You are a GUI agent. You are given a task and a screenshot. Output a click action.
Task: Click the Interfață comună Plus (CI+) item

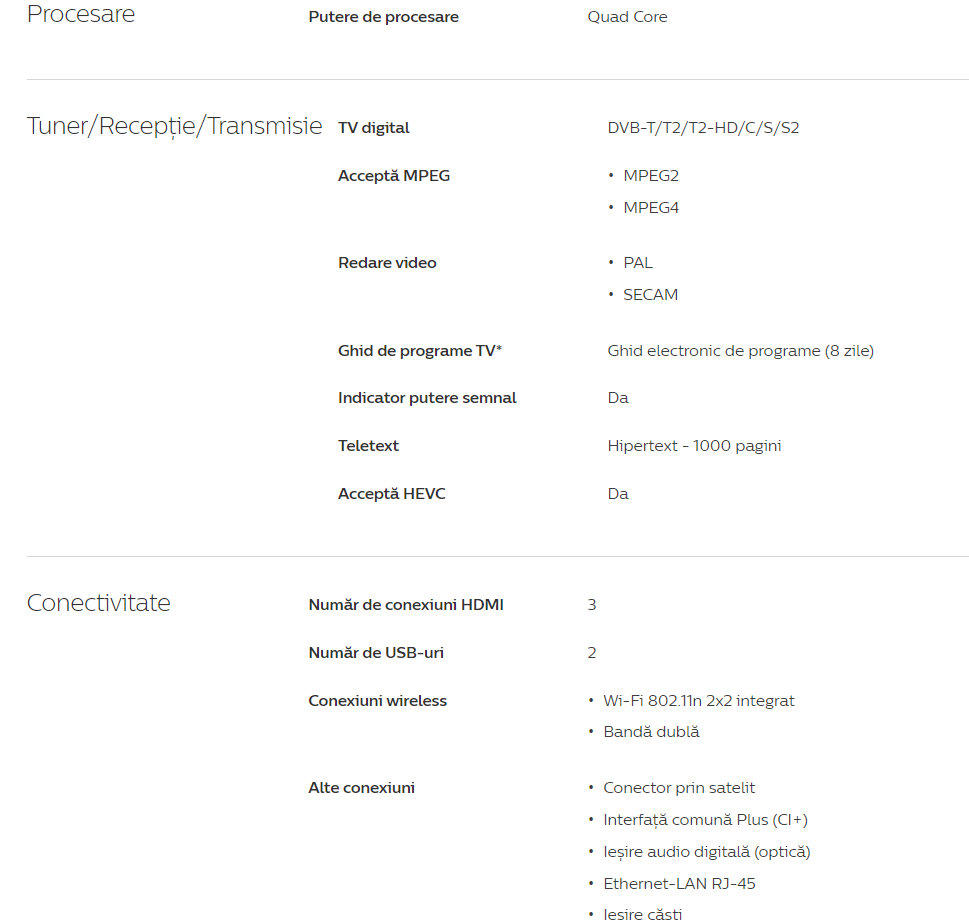705,820
